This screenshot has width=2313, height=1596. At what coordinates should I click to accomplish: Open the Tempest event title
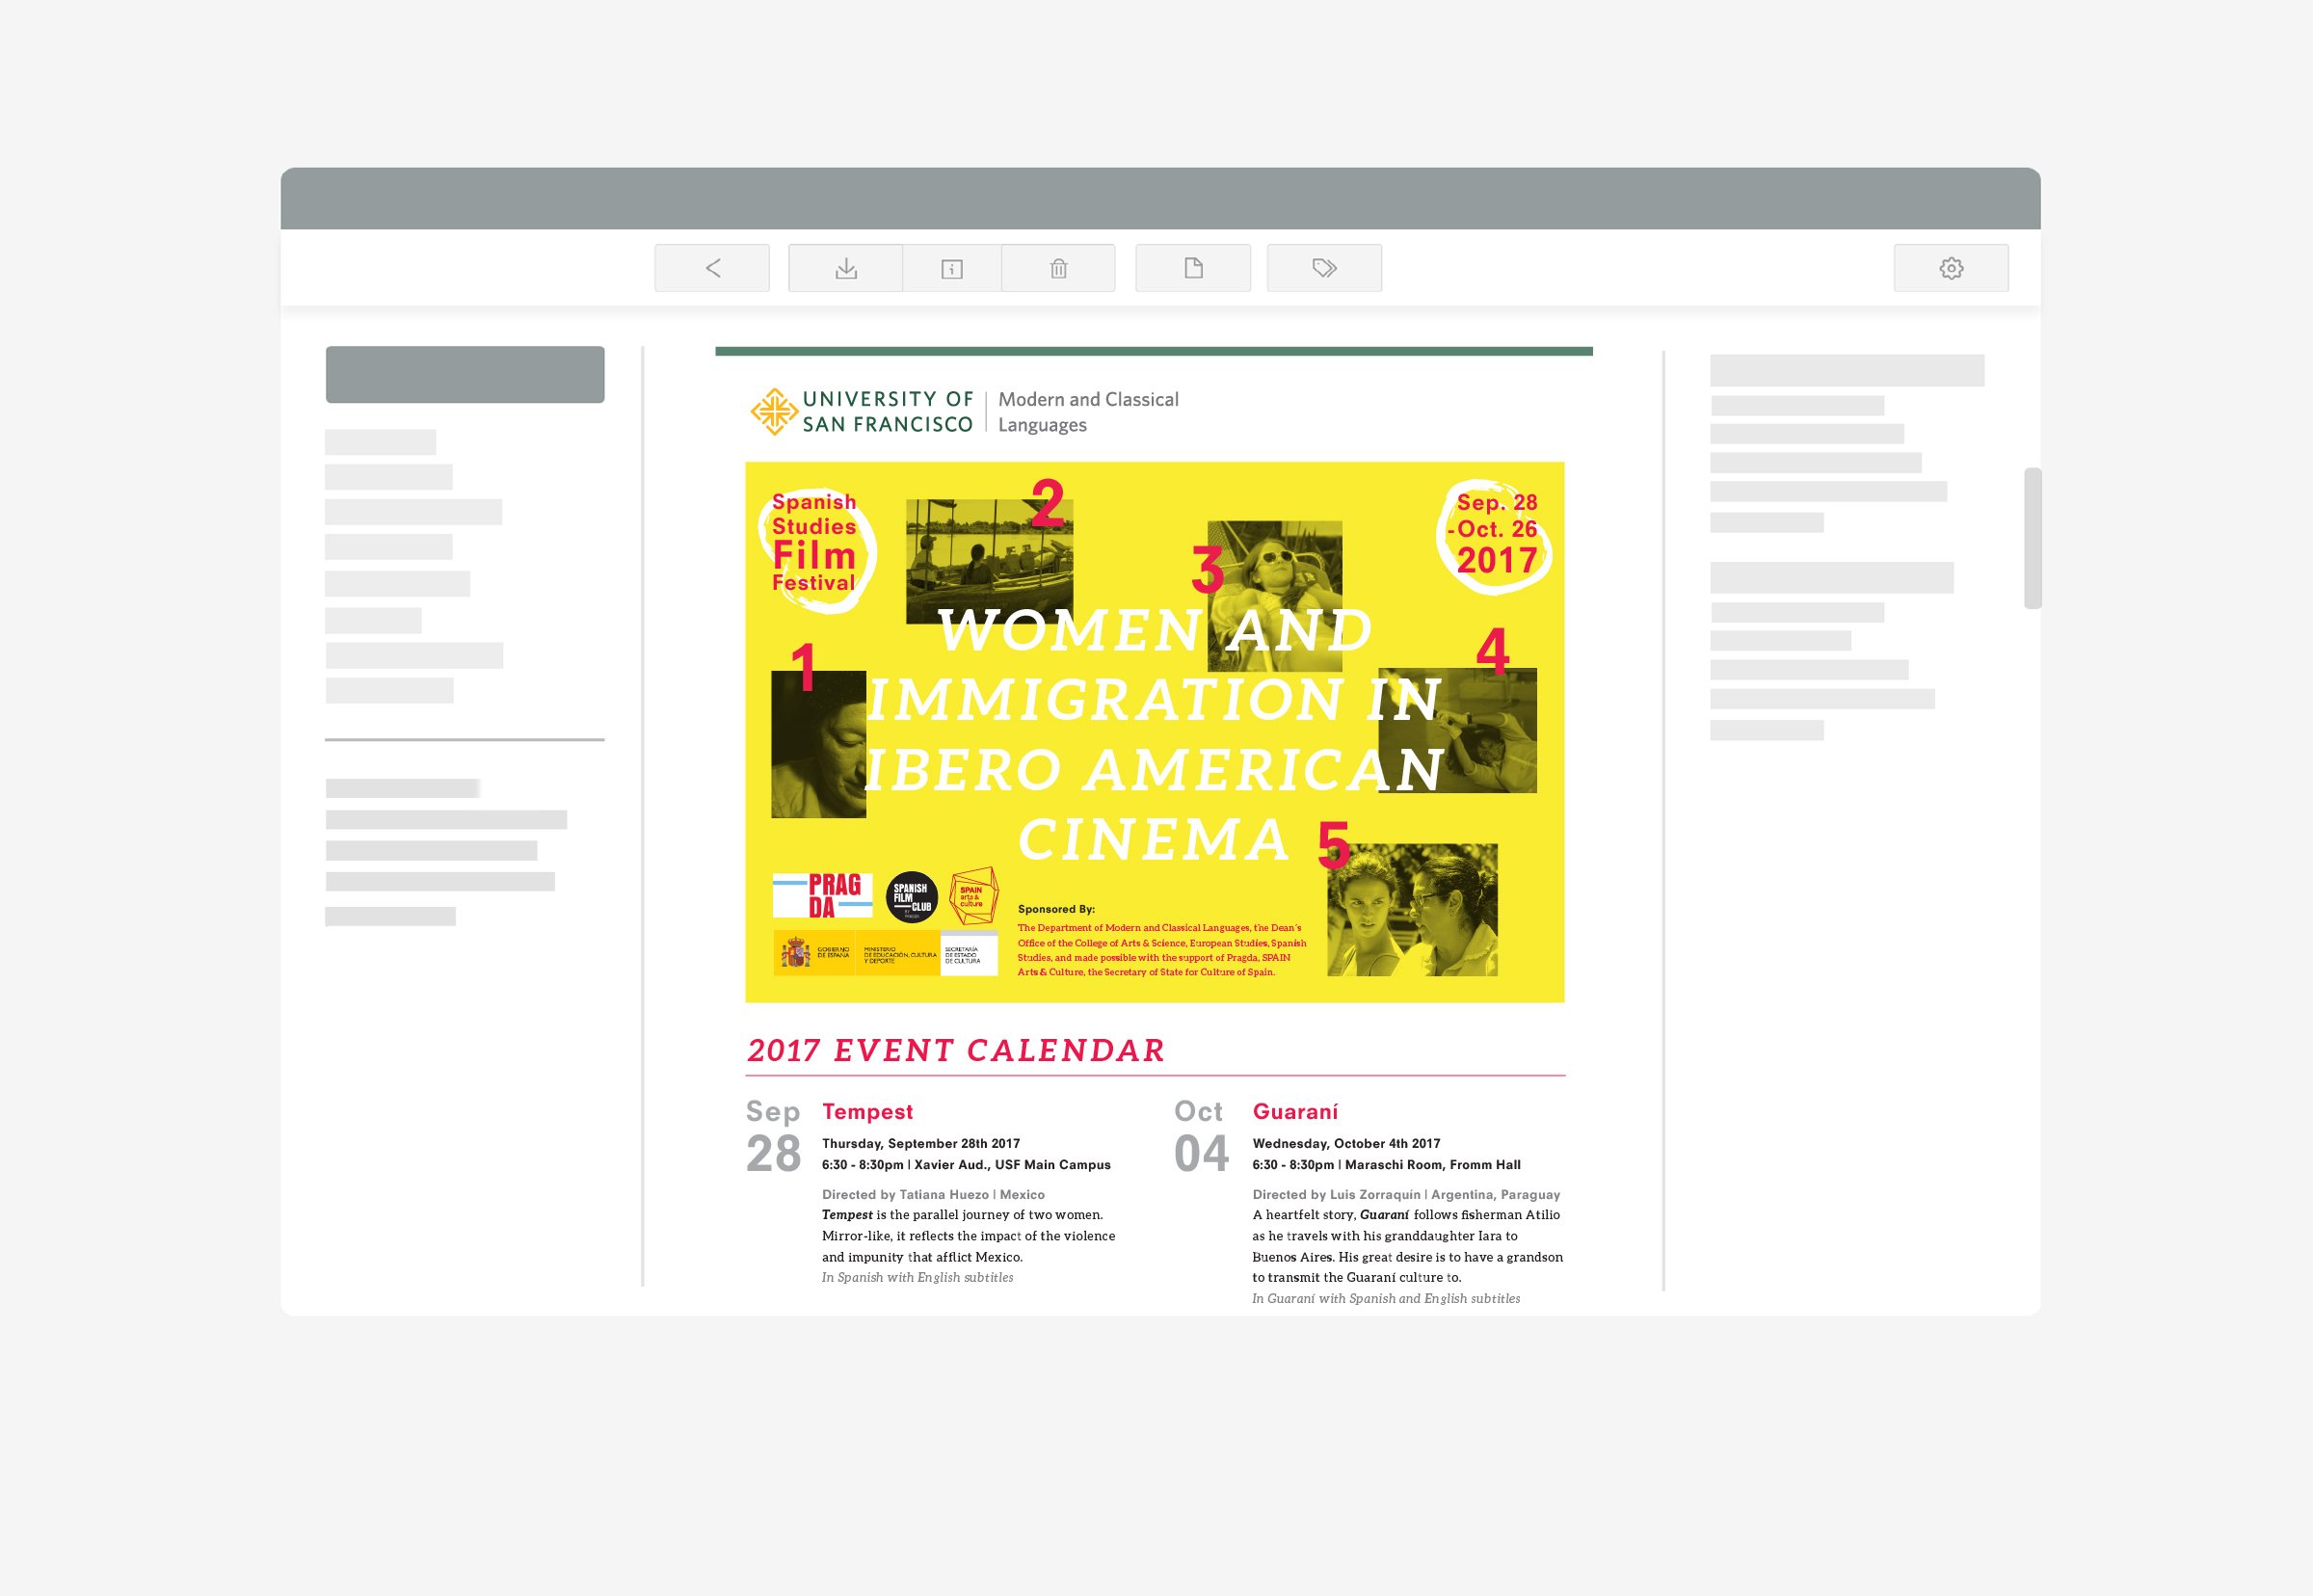click(867, 1112)
